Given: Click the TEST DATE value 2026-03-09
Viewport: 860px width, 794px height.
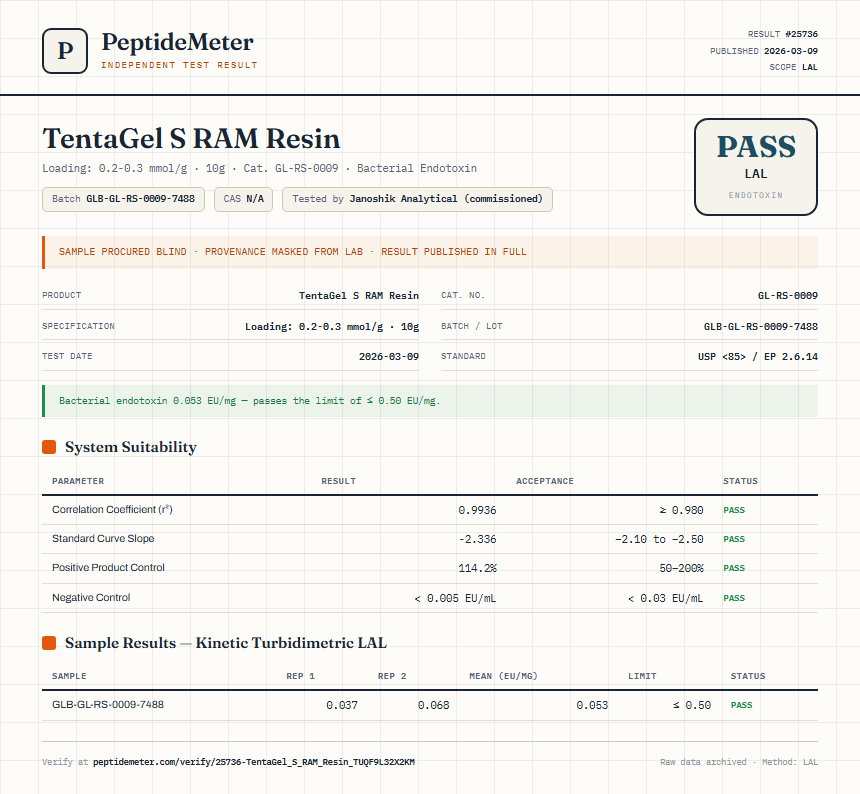Looking at the screenshot, I should [389, 356].
